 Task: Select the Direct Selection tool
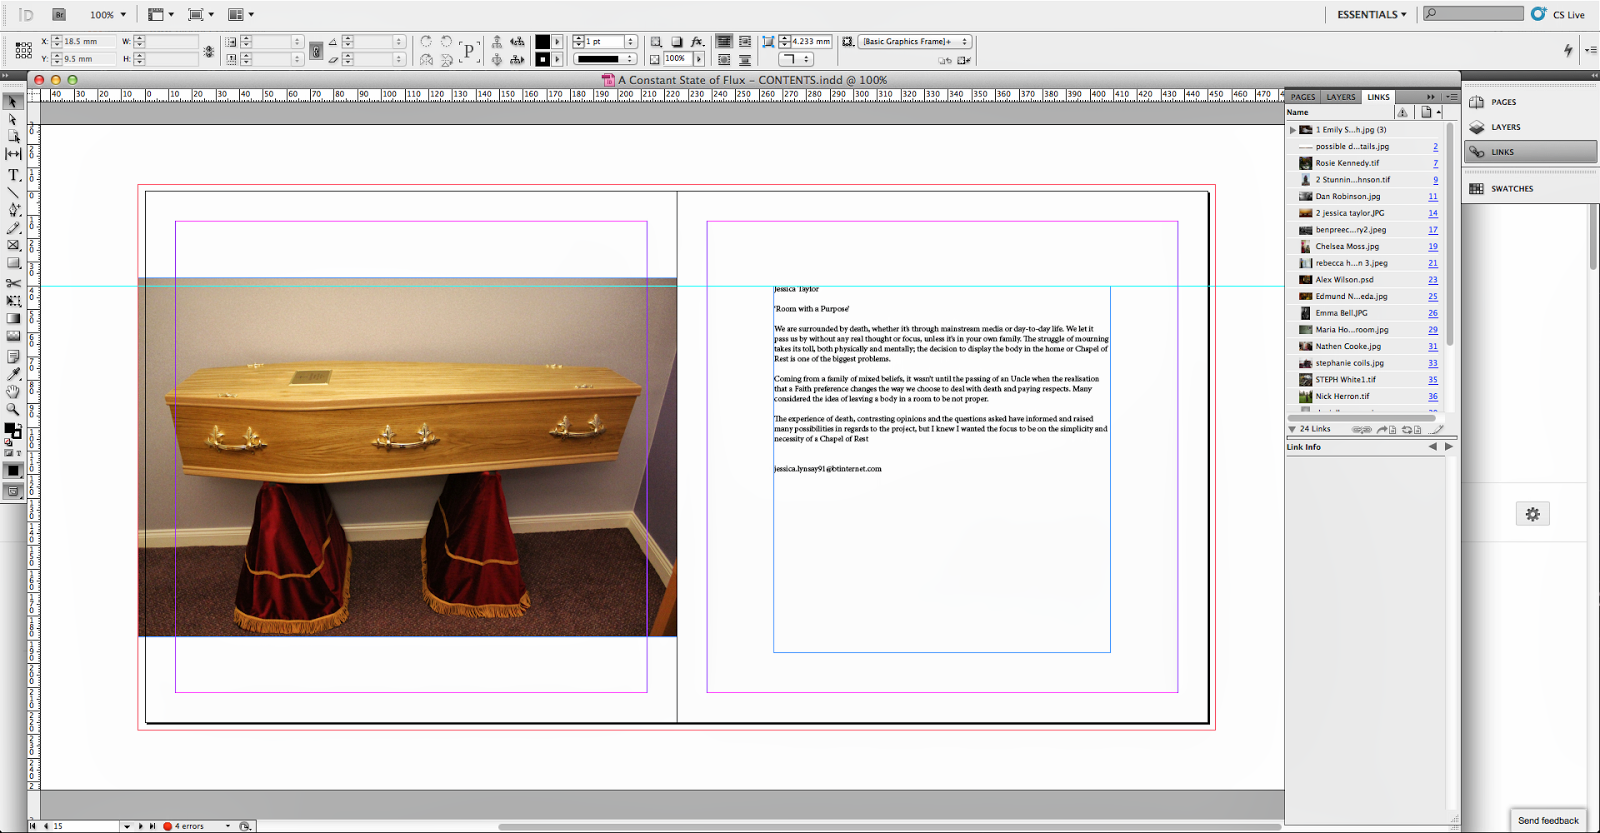click(x=13, y=119)
